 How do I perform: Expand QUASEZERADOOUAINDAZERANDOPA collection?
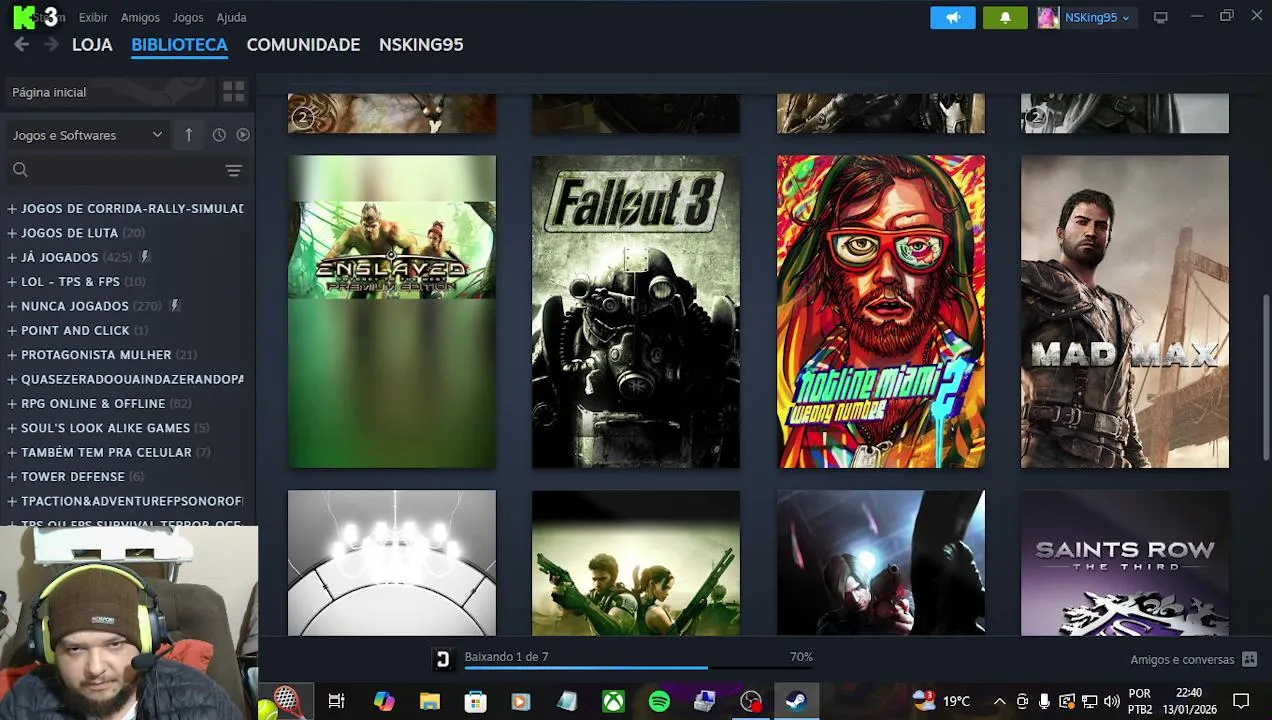12,380
